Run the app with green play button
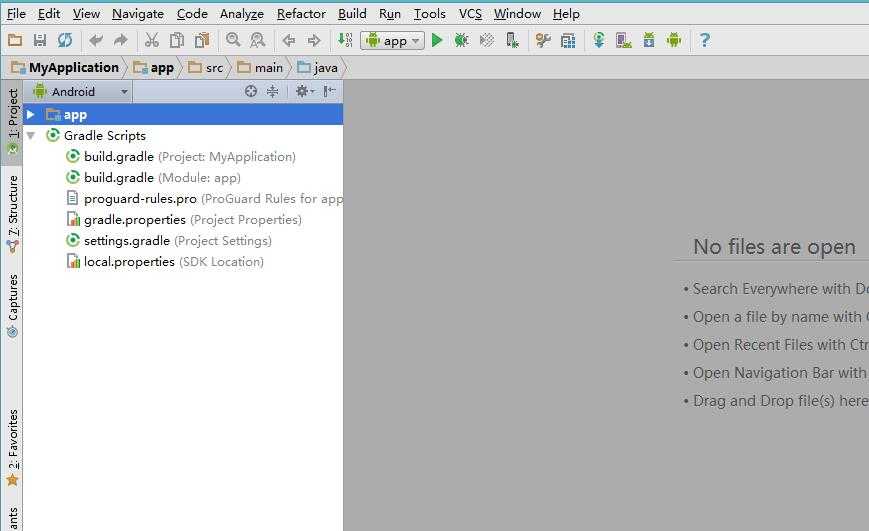 437,40
